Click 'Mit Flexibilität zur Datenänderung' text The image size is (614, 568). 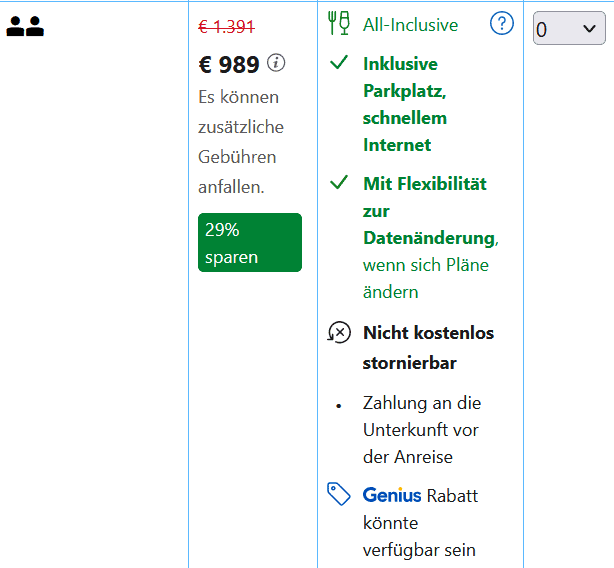[425, 211]
